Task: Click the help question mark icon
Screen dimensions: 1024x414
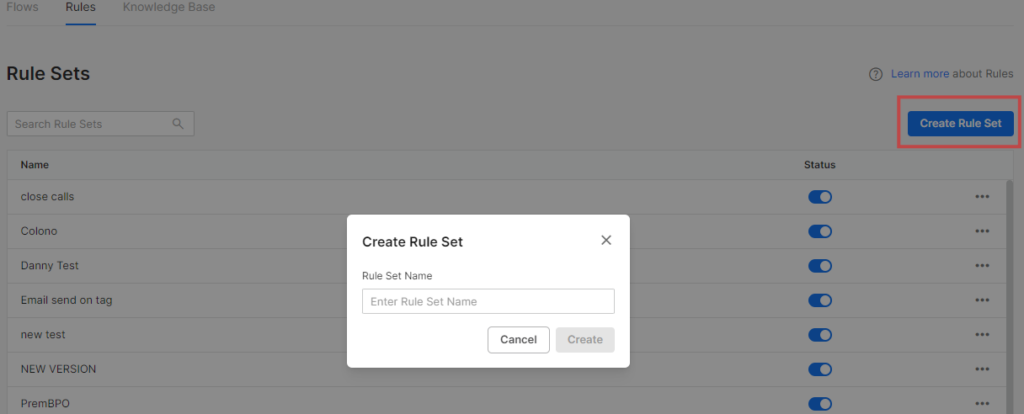Action: [875, 74]
